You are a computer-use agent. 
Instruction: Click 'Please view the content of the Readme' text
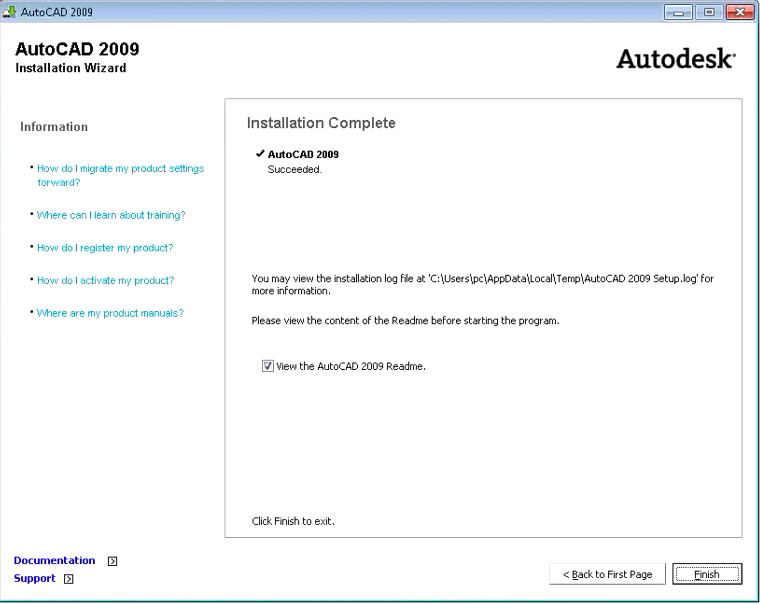pyautogui.click(x=405, y=320)
